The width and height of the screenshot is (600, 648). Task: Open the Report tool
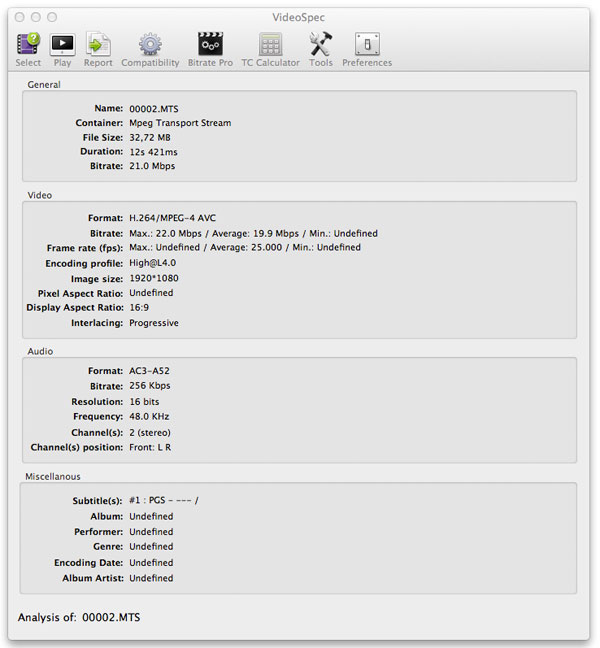click(98, 44)
